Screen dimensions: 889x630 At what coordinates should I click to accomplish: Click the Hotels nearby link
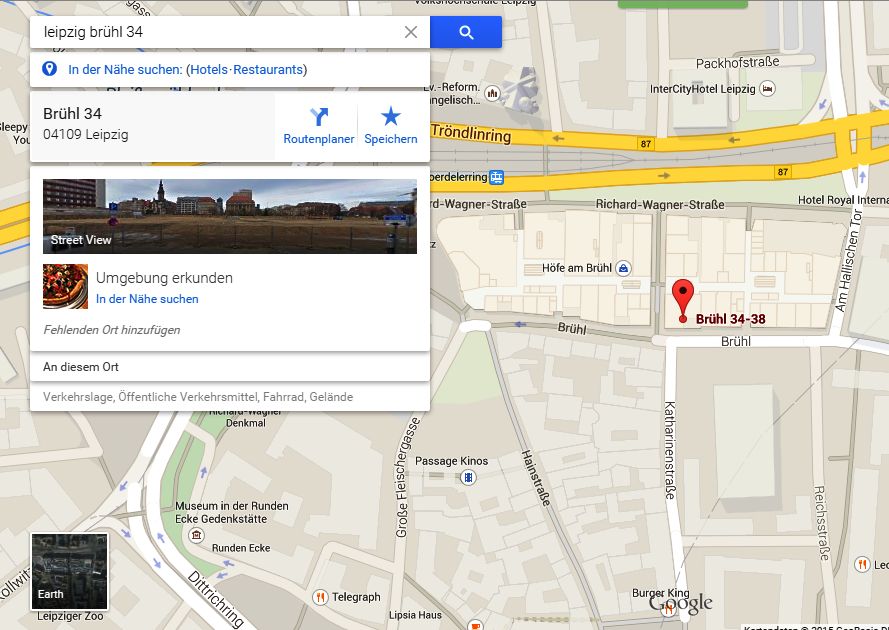click(x=209, y=70)
